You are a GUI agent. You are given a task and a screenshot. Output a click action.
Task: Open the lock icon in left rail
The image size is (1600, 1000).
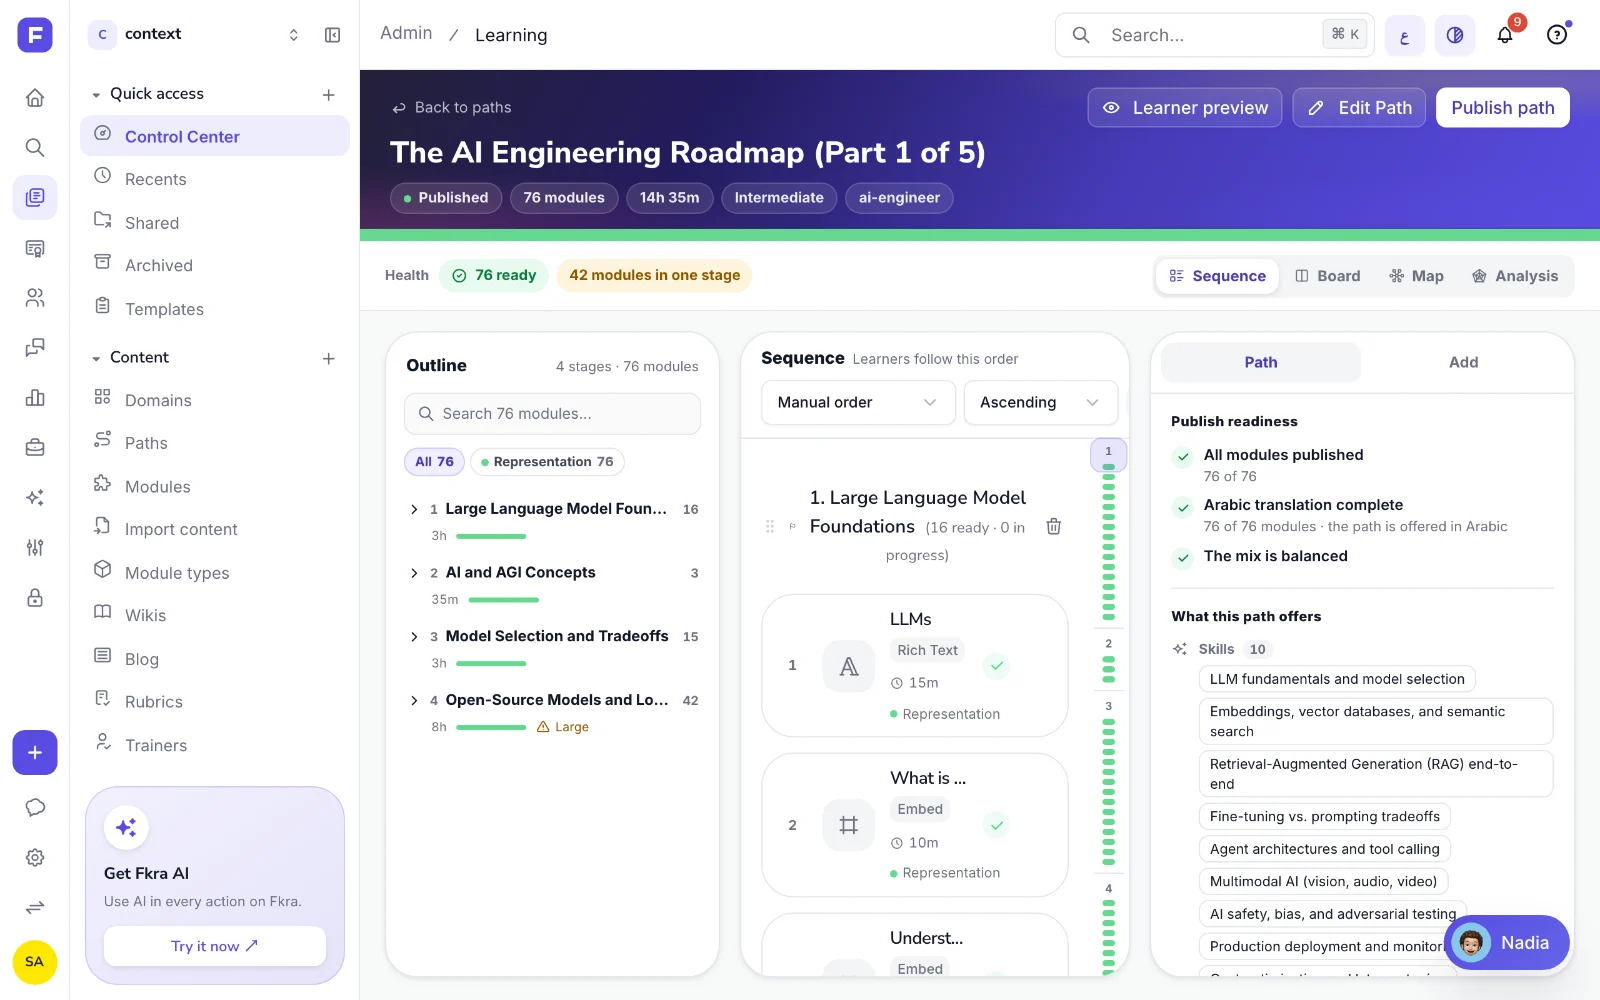[x=35, y=598]
